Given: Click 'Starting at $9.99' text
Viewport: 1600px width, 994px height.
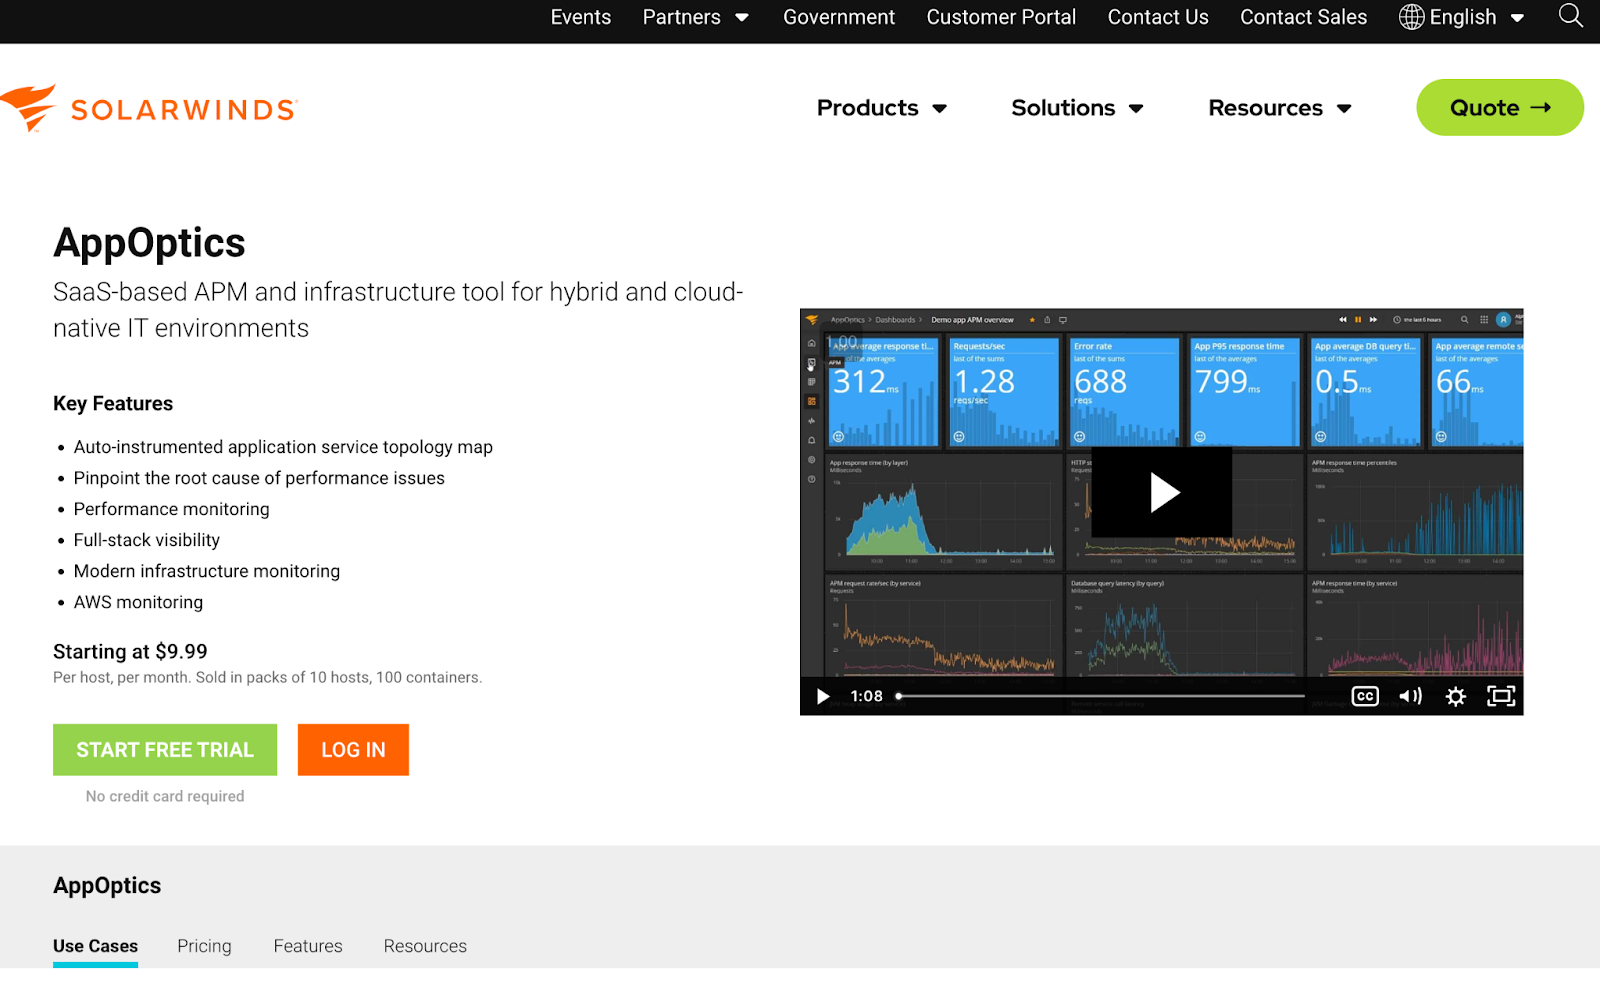Looking at the screenshot, I should pos(130,652).
